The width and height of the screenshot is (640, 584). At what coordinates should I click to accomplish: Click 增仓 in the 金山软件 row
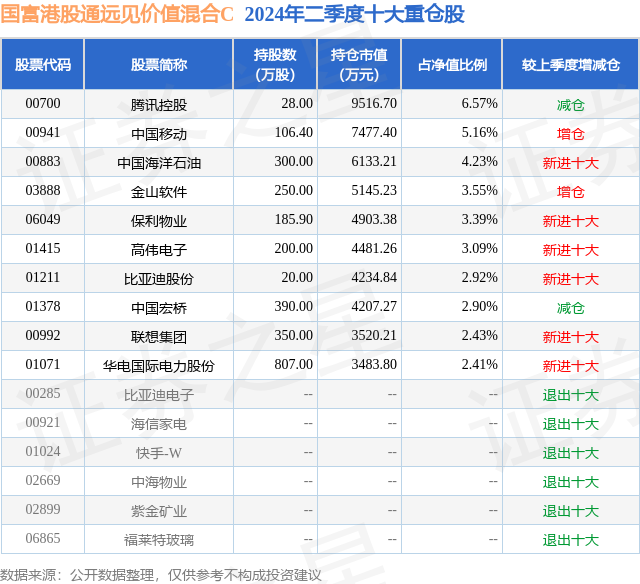(x=571, y=192)
